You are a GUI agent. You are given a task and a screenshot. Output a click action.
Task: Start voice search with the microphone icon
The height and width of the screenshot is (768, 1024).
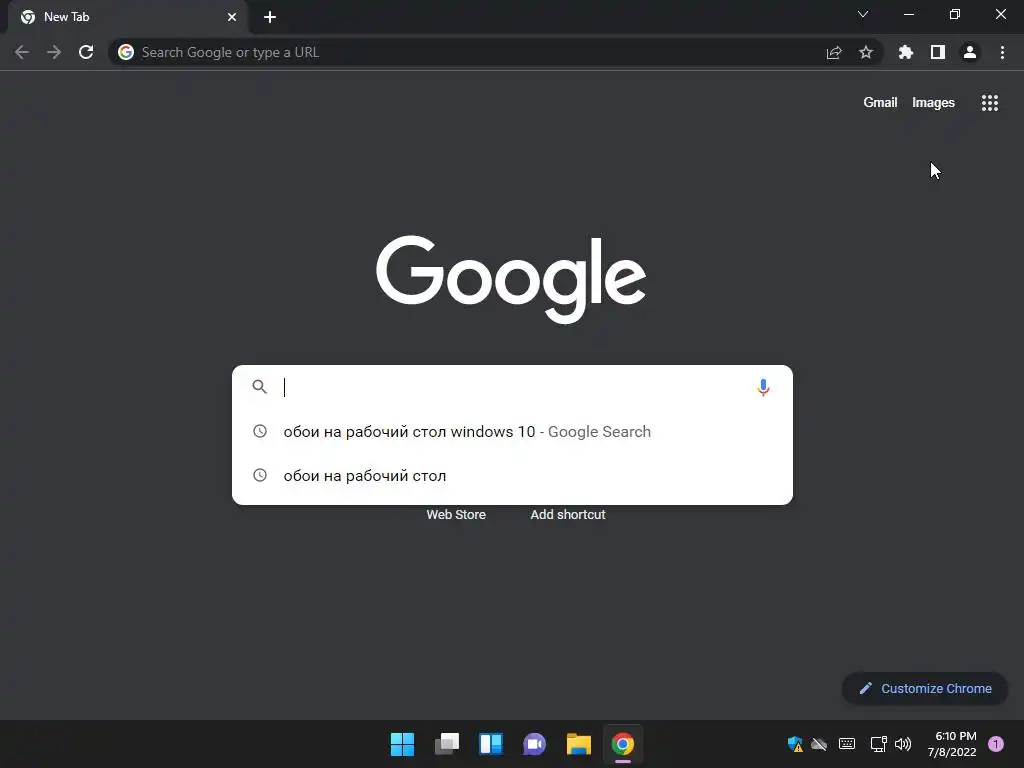click(x=763, y=387)
